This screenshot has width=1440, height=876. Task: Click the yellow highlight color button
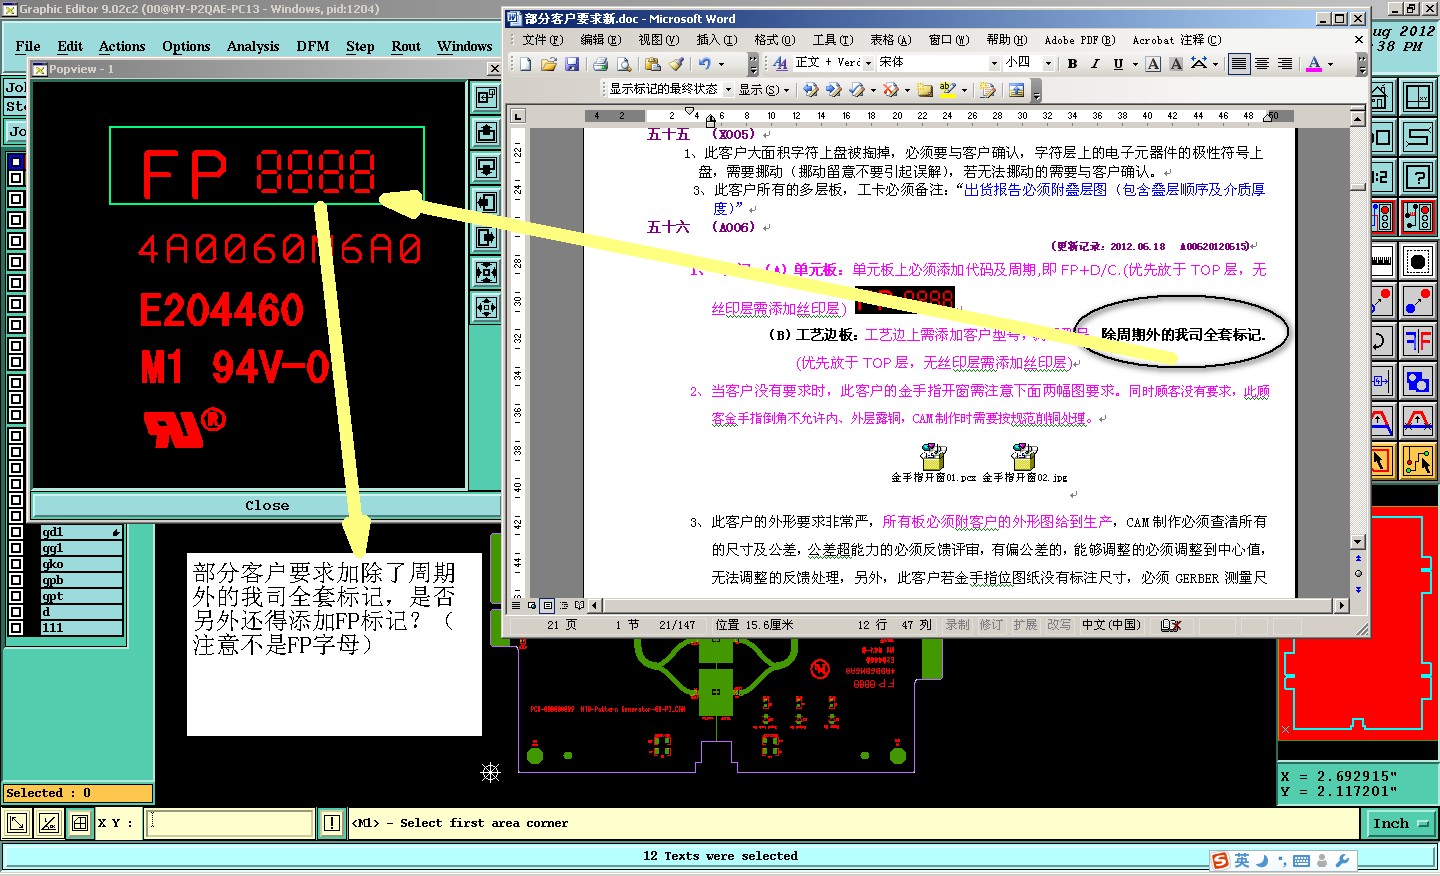[x=947, y=90]
